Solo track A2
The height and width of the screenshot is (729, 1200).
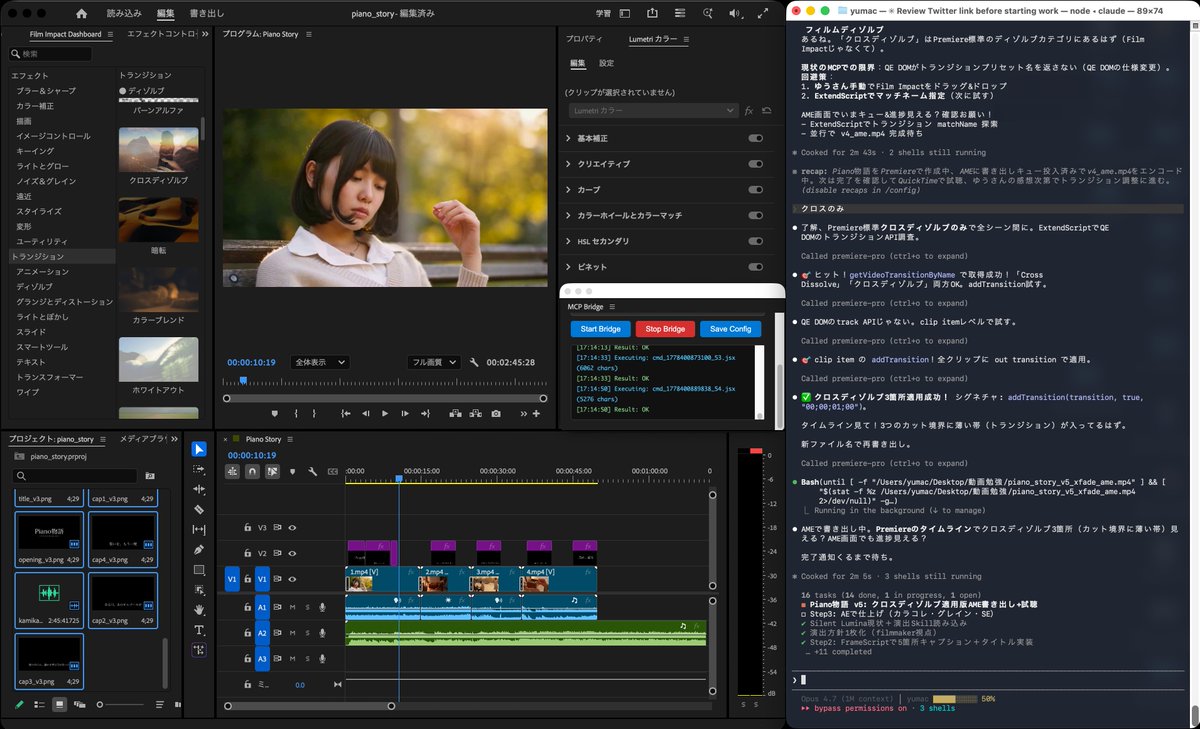click(x=308, y=633)
